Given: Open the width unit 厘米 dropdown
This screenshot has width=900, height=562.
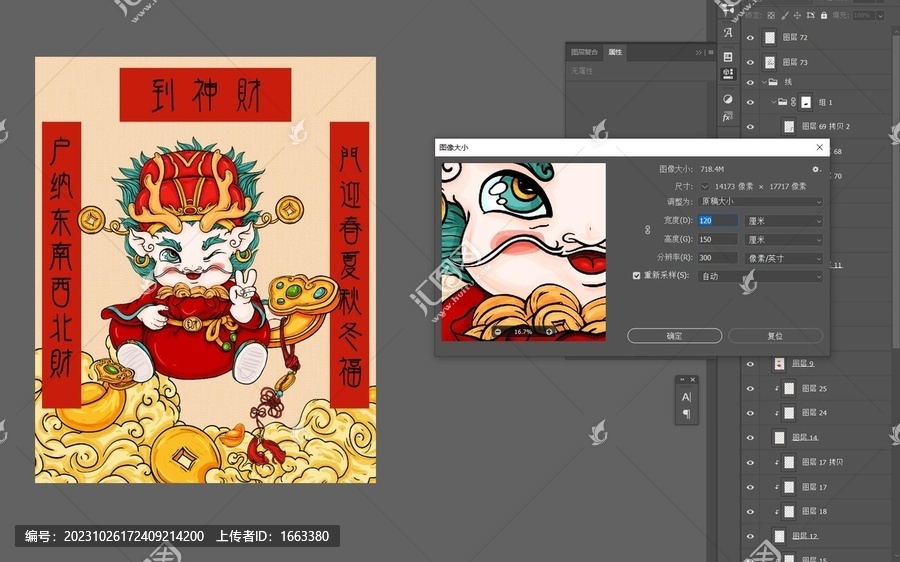Looking at the screenshot, I should (x=783, y=220).
